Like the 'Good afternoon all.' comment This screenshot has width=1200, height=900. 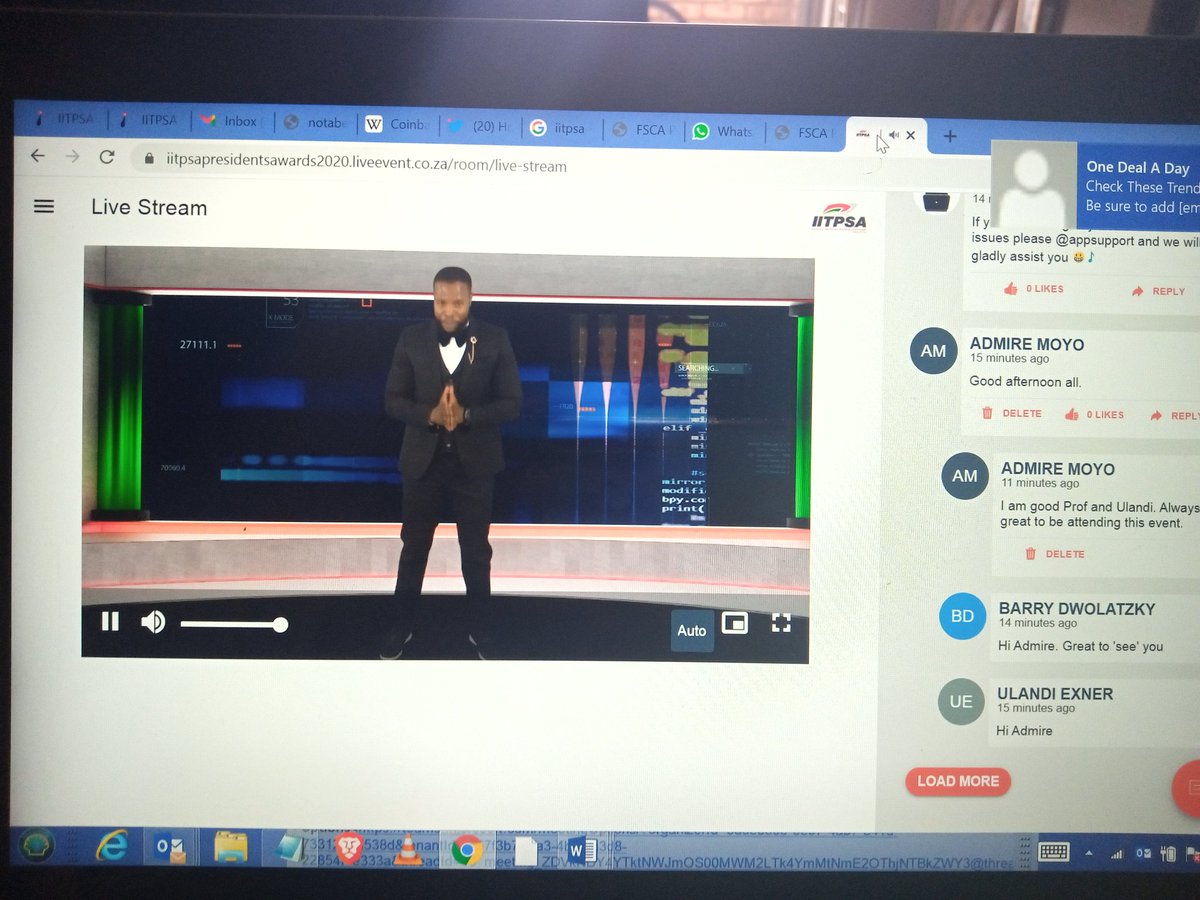pos(1094,414)
